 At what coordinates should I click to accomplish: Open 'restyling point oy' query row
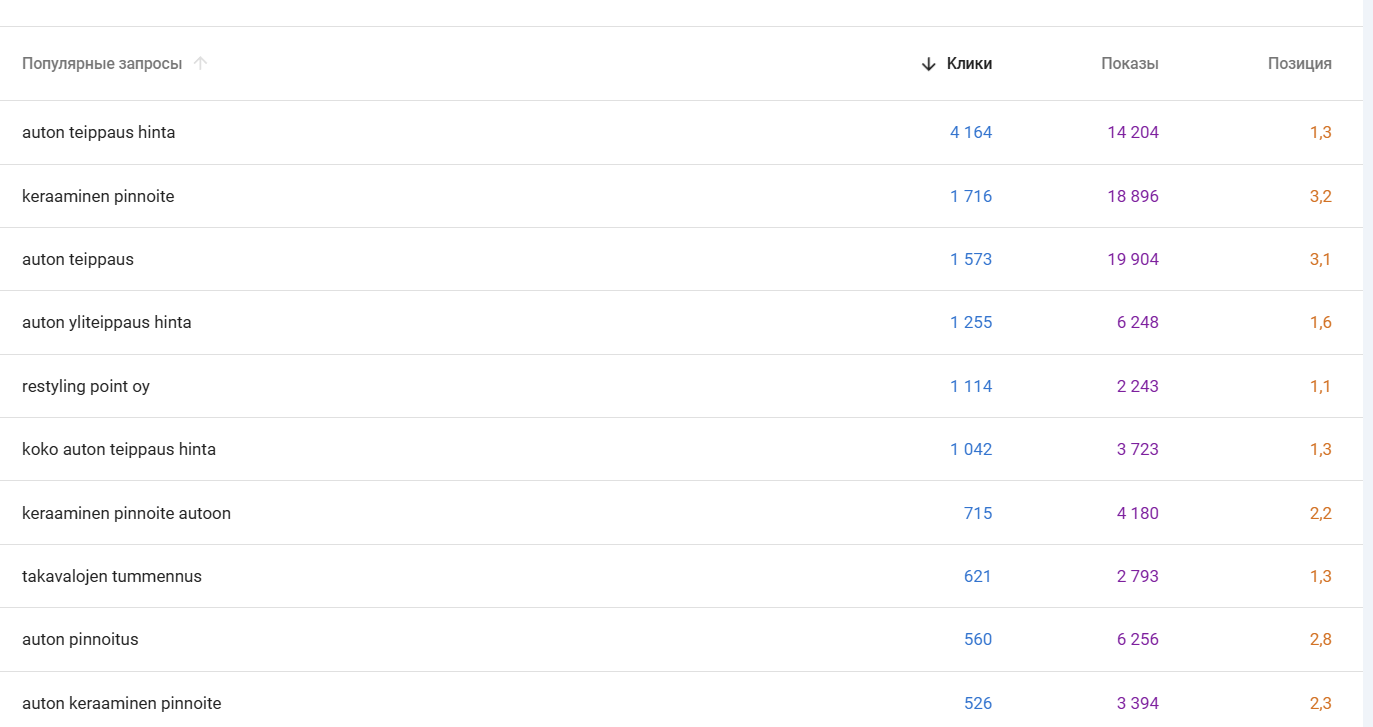click(86, 387)
